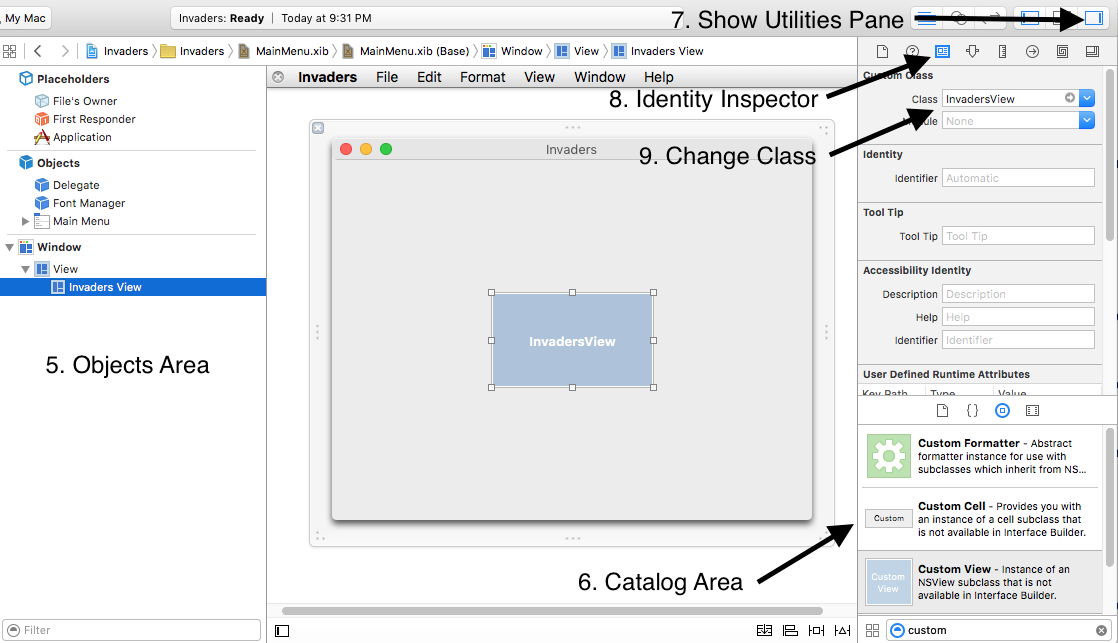Screen dimensions: 1118x643
Task: Open the Format menu
Action: tap(483, 77)
